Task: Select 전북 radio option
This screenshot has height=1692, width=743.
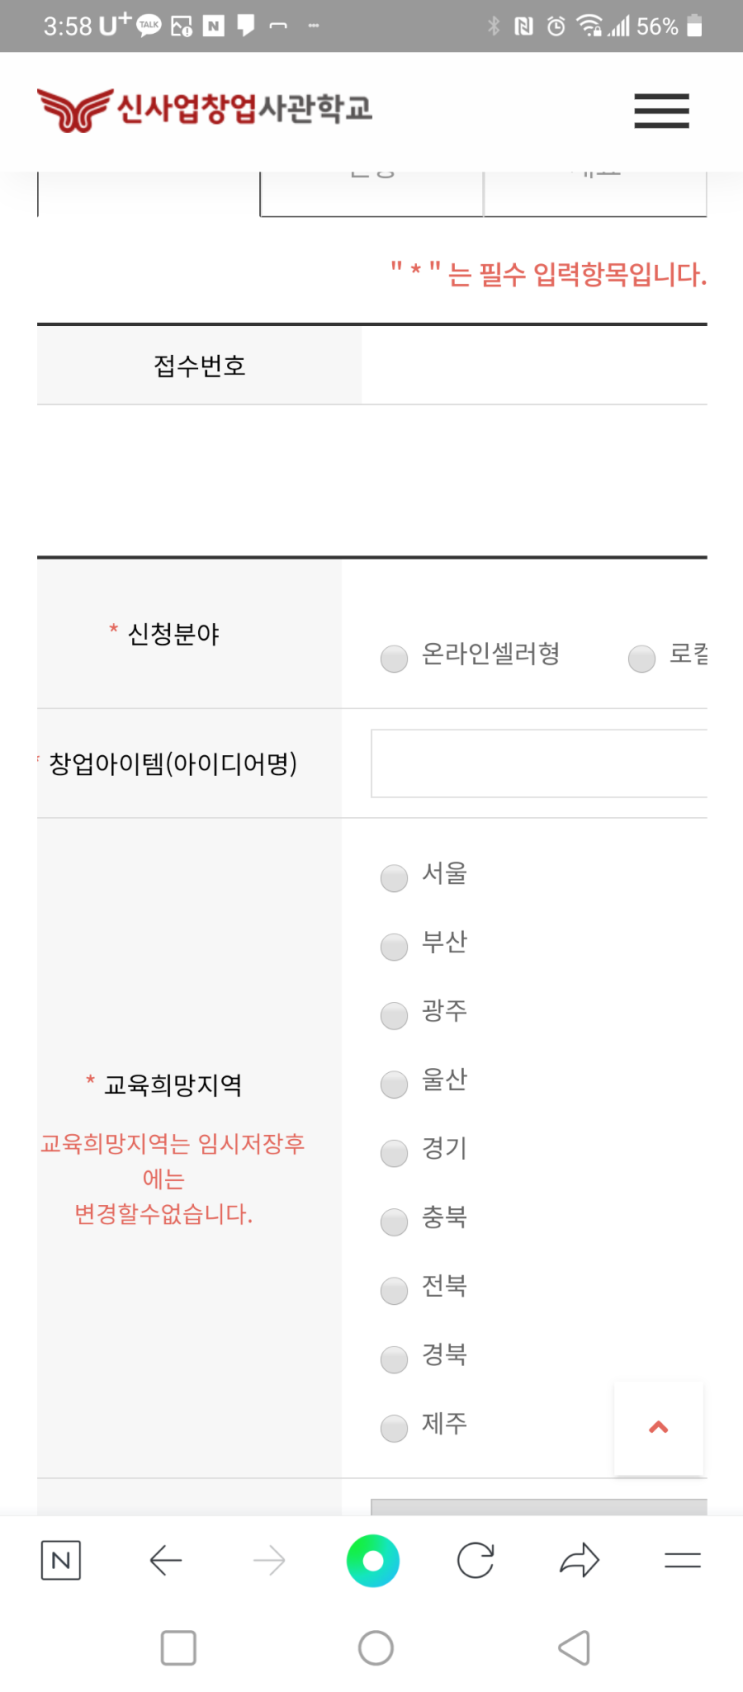Action: (x=394, y=1290)
